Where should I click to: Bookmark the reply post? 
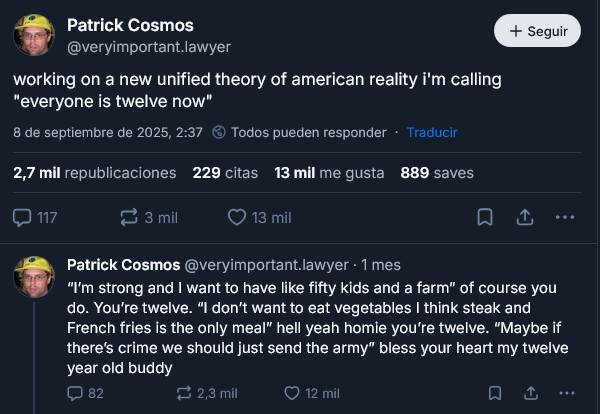click(x=495, y=393)
